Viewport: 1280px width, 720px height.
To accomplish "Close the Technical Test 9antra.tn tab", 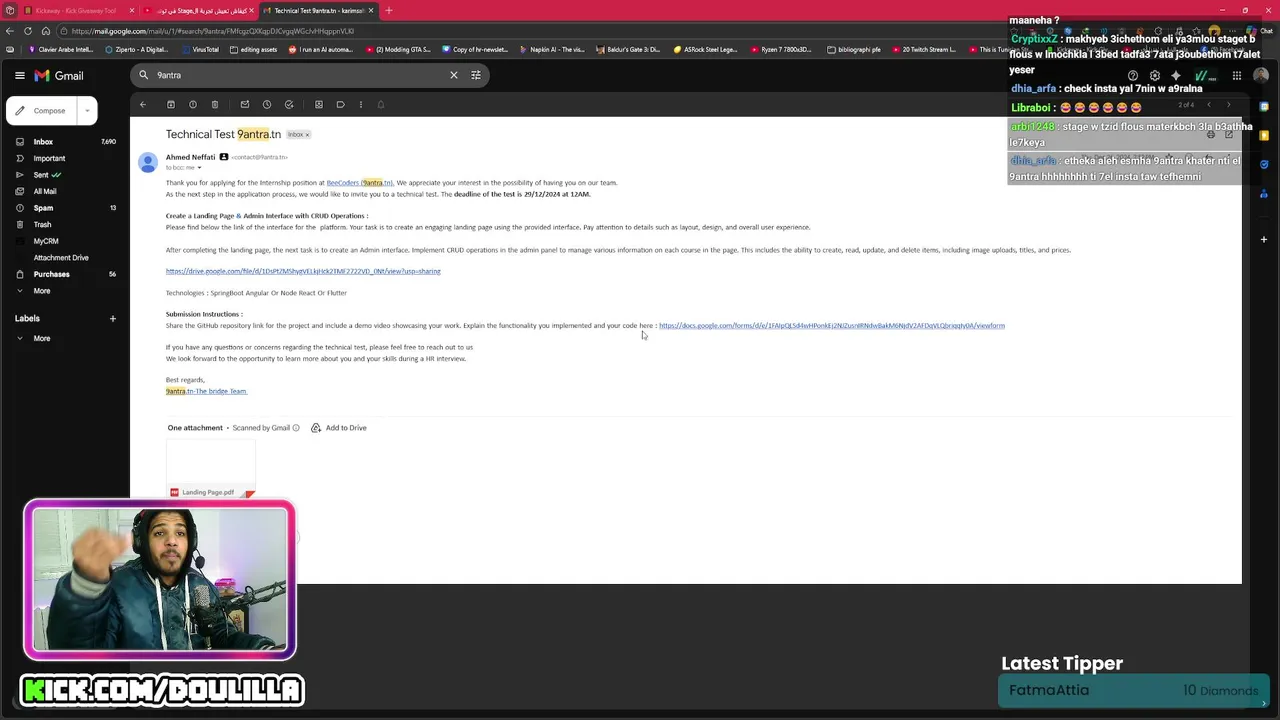I will [x=371, y=10].
